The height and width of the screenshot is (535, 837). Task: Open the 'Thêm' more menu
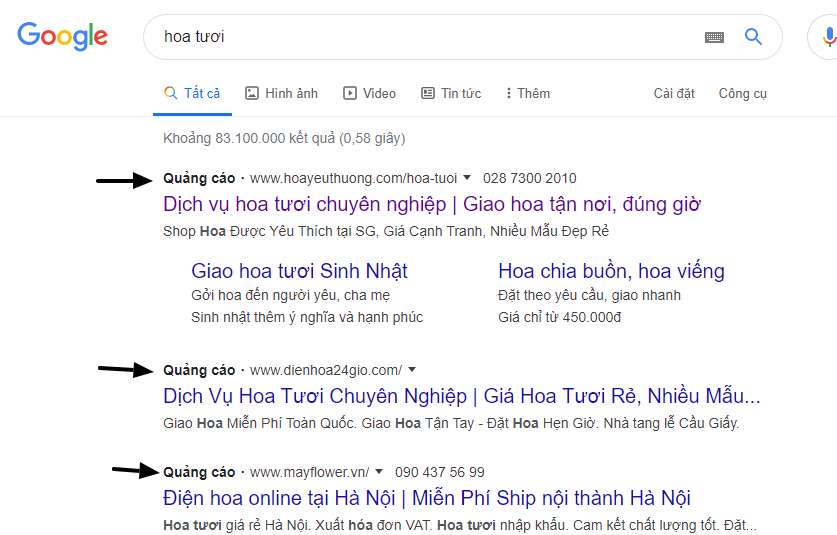(x=527, y=93)
